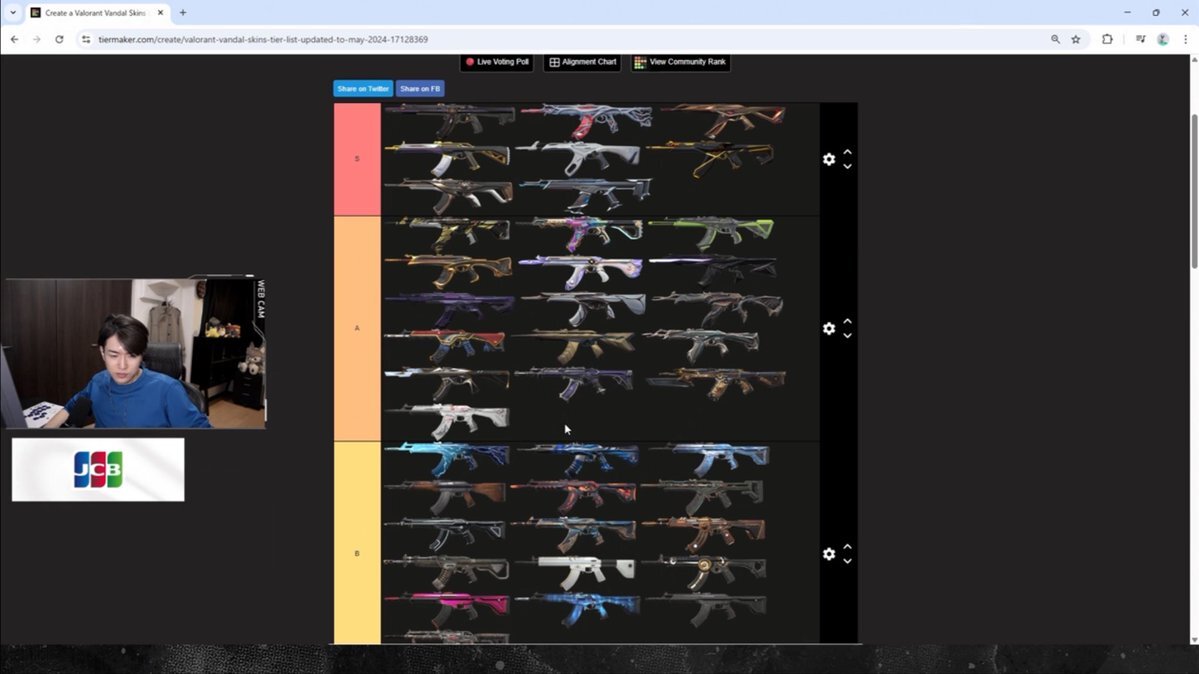The image size is (1199, 674).
Task: Select the yellow B tier label
Action: 357,542
